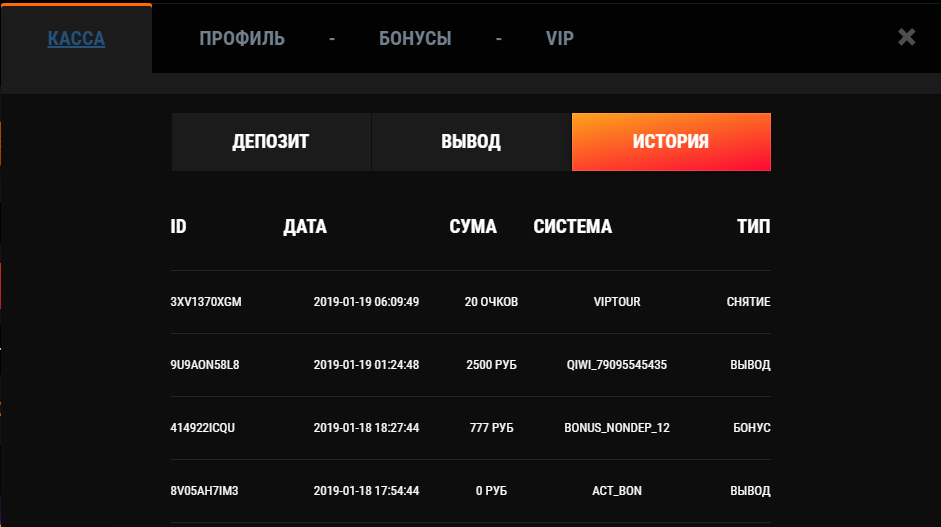
Task: Open the КАССА tab
Action: point(76,39)
